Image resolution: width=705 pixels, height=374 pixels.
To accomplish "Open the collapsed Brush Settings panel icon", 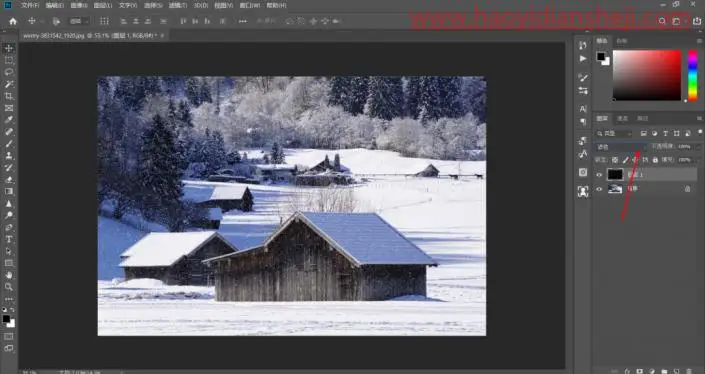I will pyautogui.click(x=583, y=77).
